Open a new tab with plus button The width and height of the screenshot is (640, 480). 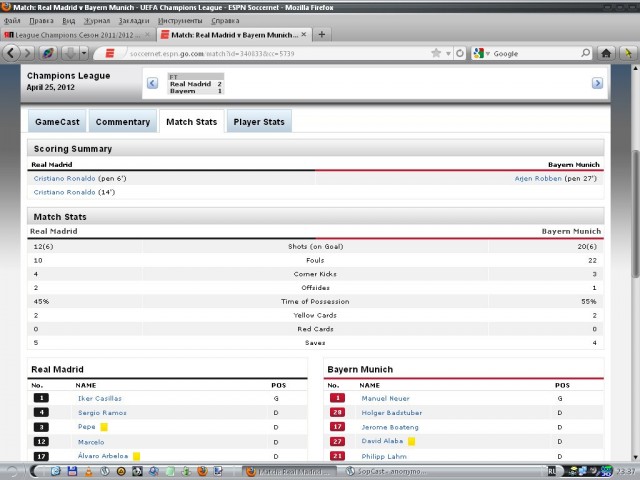[322, 35]
